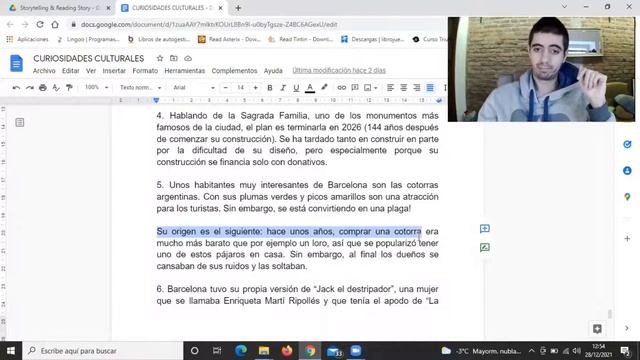Toggle bold formatting

(269, 88)
